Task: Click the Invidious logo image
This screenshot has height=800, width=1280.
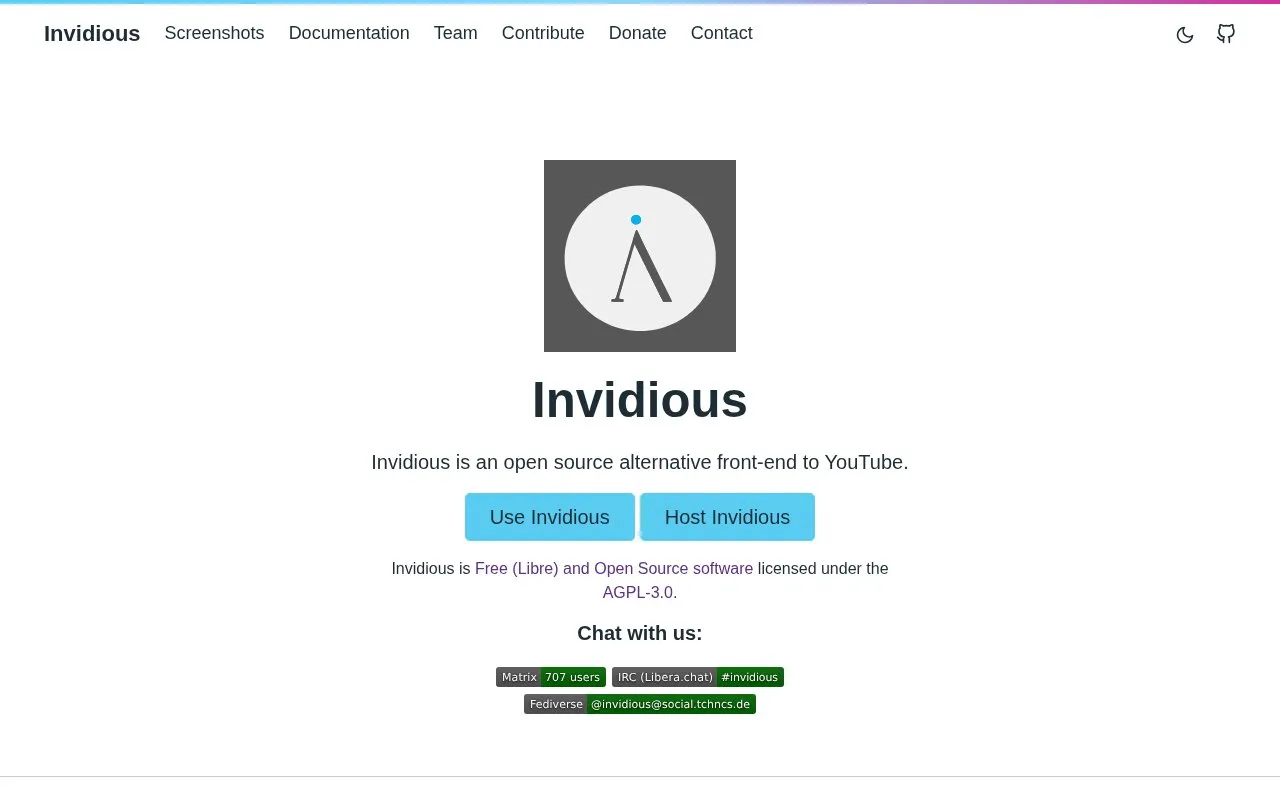Action: 640,256
